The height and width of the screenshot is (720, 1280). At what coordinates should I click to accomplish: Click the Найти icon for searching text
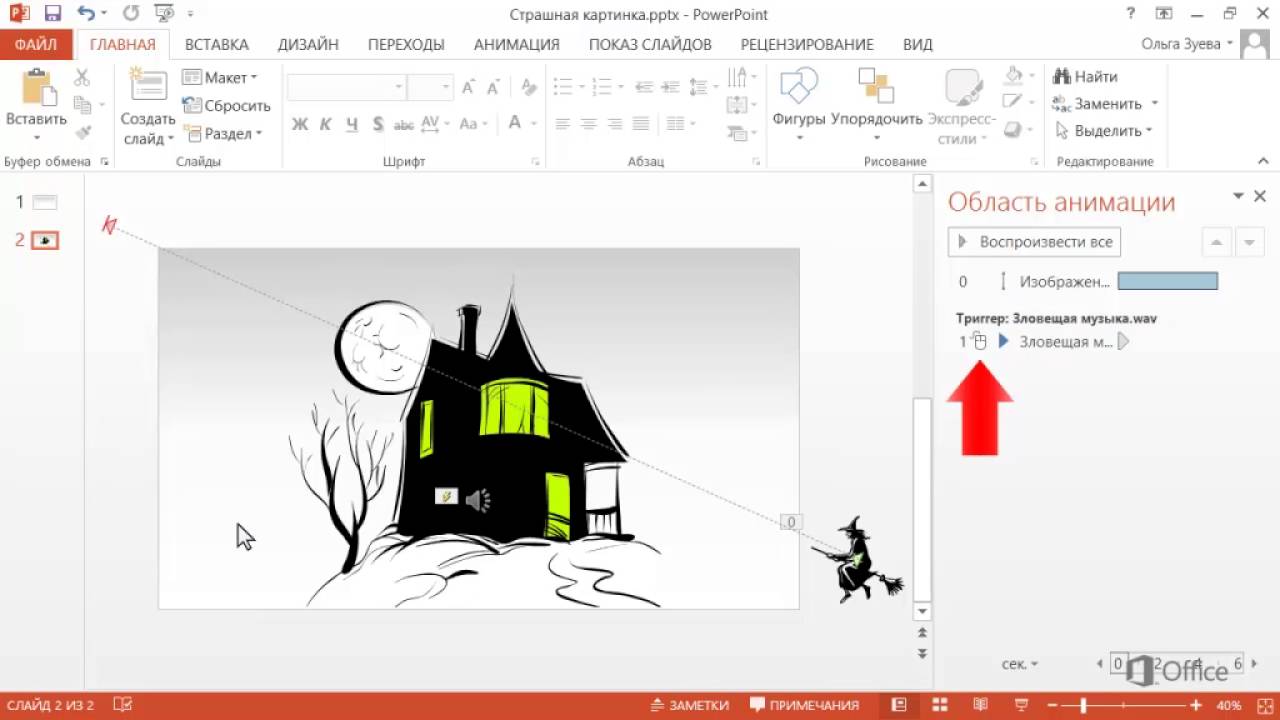(x=1060, y=76)
